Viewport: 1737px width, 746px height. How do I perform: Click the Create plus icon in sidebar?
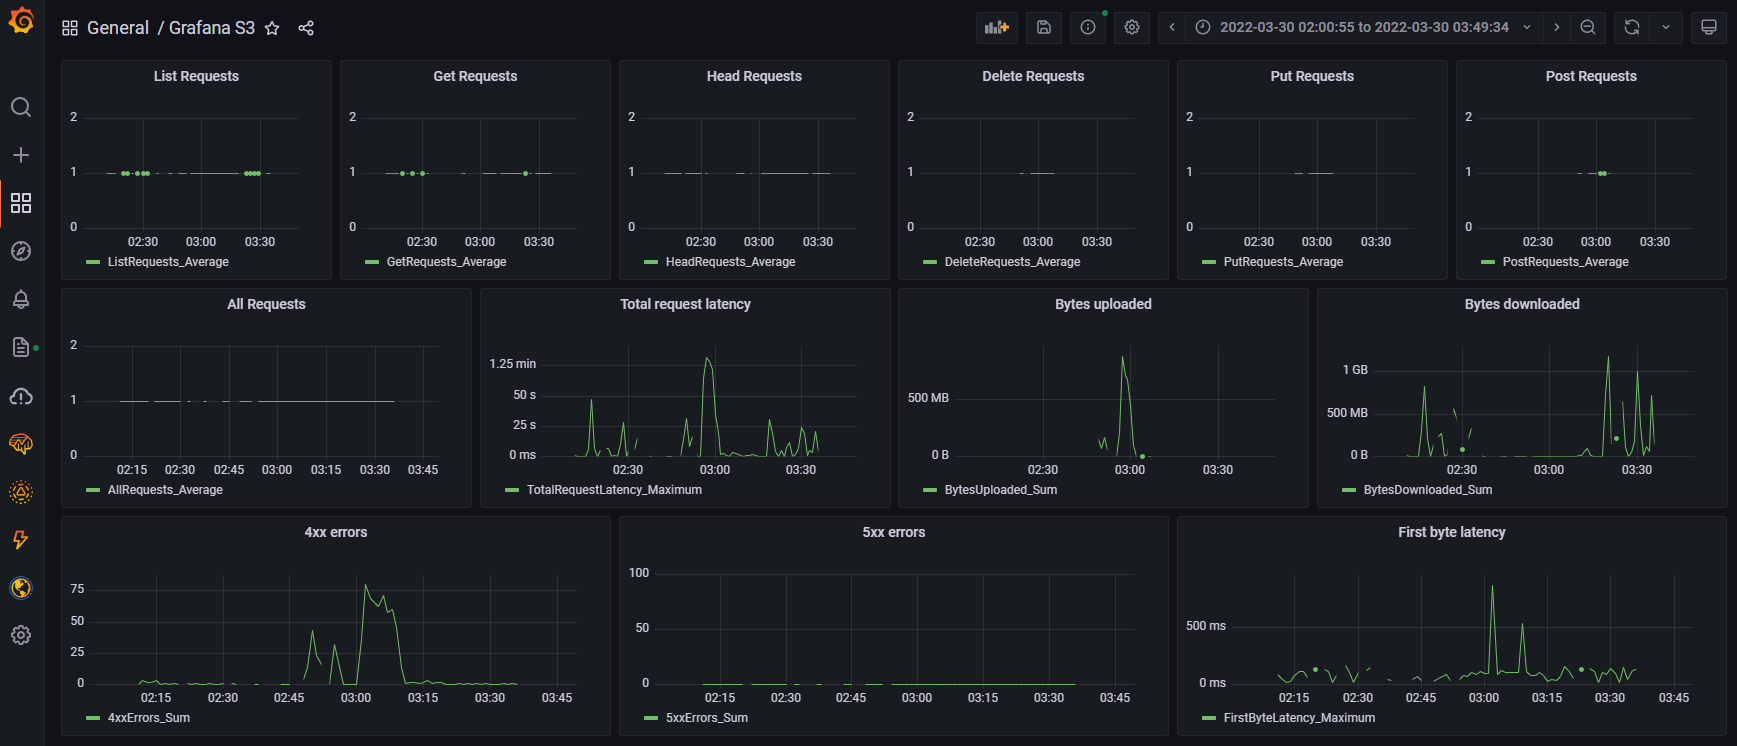21,155
